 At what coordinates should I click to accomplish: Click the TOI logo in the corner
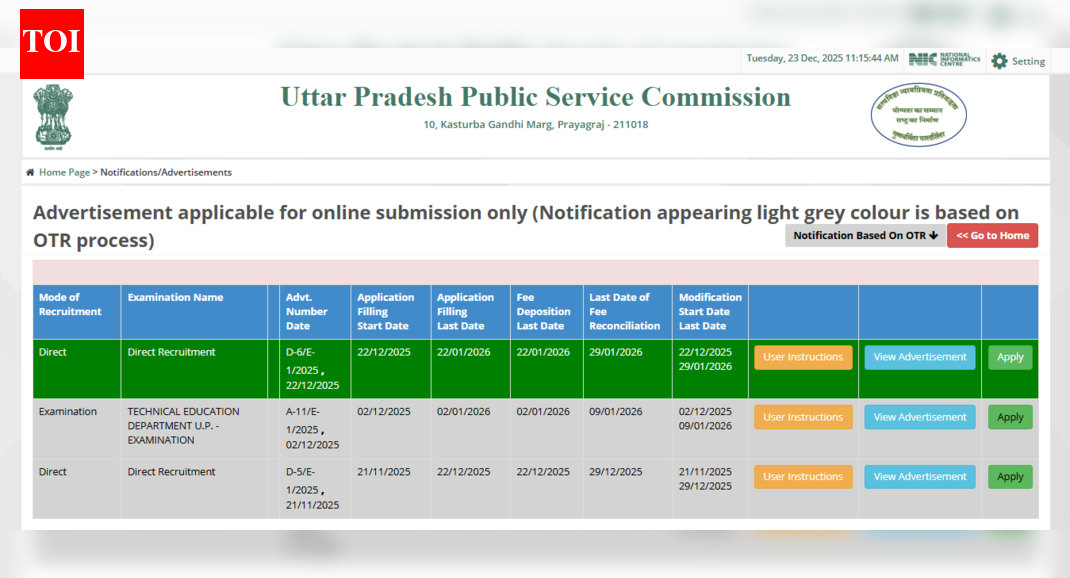click(x=51, y=44)
